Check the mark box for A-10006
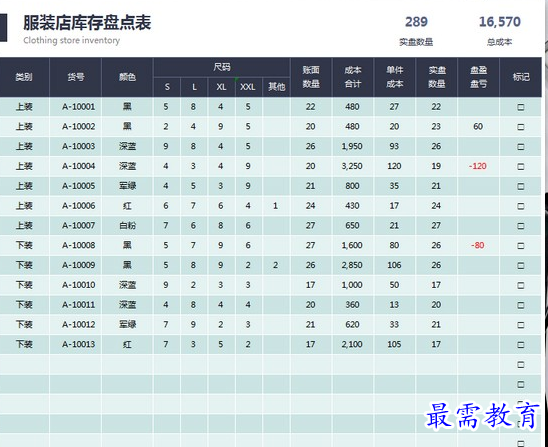Screen dimensions: 548x447 tap(520, 206)
